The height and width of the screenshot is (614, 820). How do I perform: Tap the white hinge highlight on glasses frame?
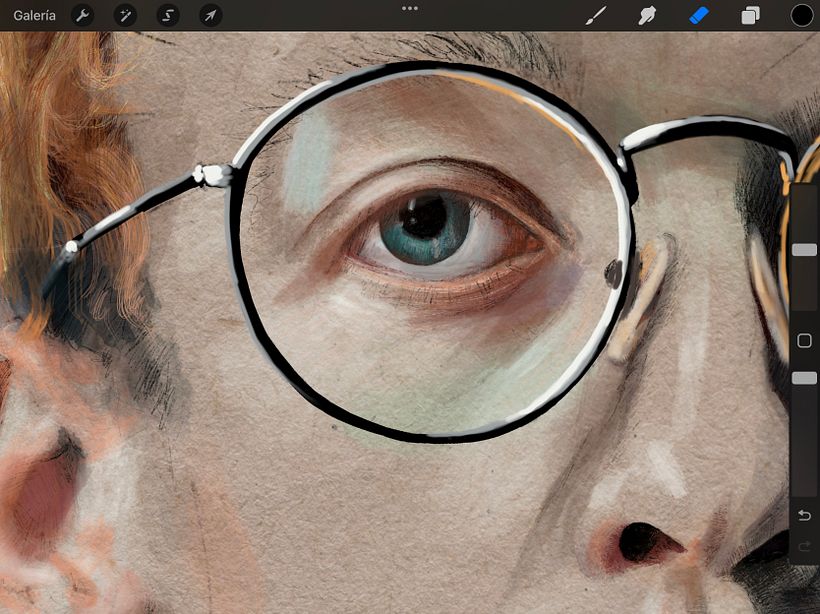pos(212,175)
